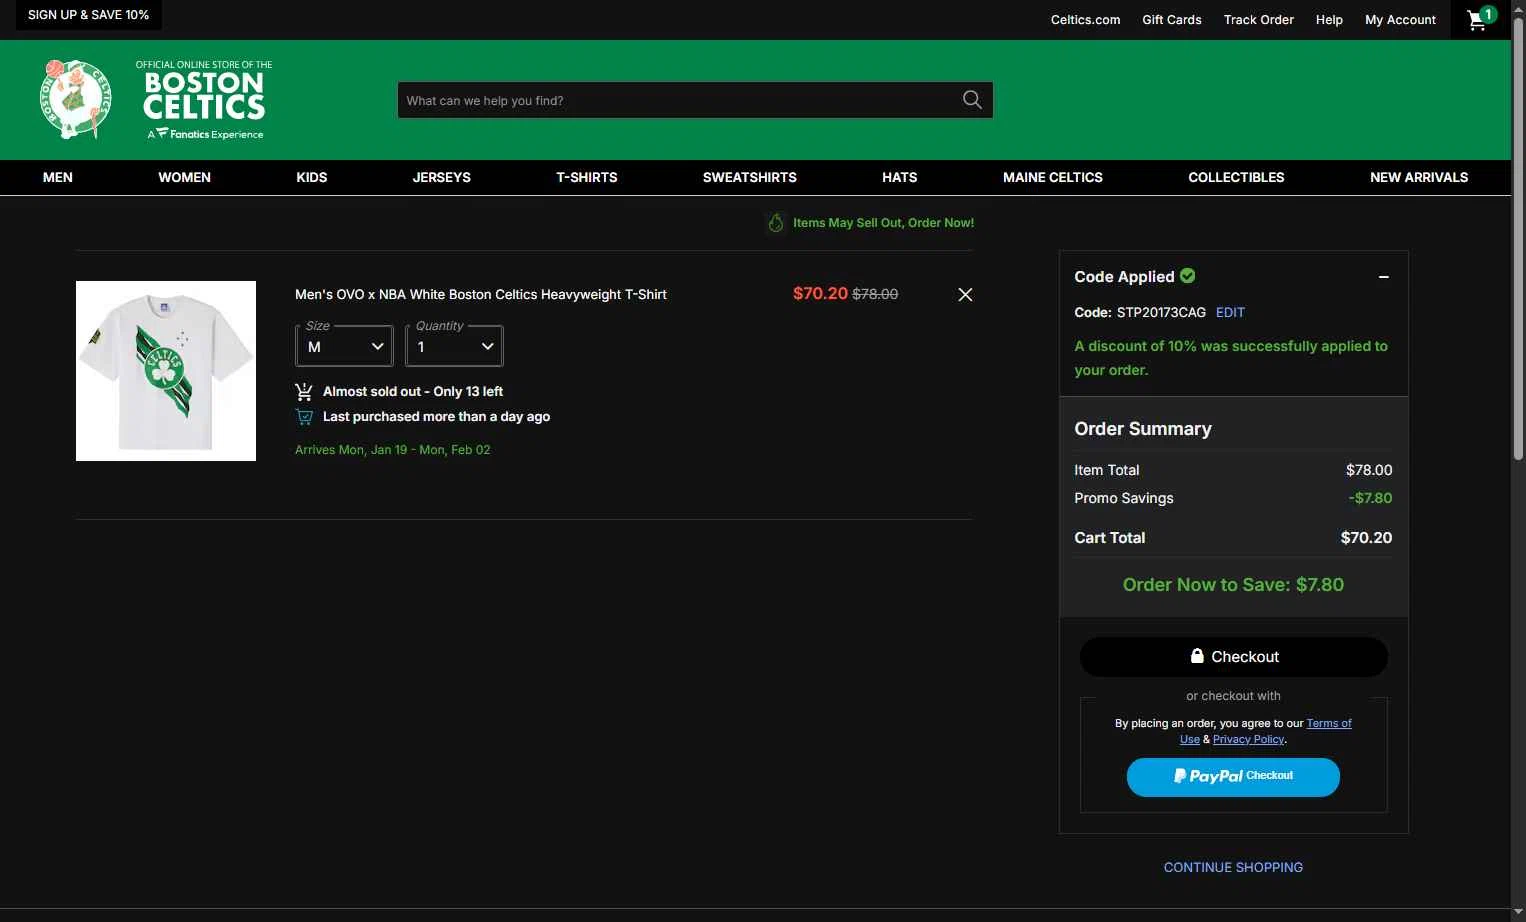The height and width of the screenshot is (922, 1526).
Task: Open the JERSEYS menu
Action: click(442, 177)
